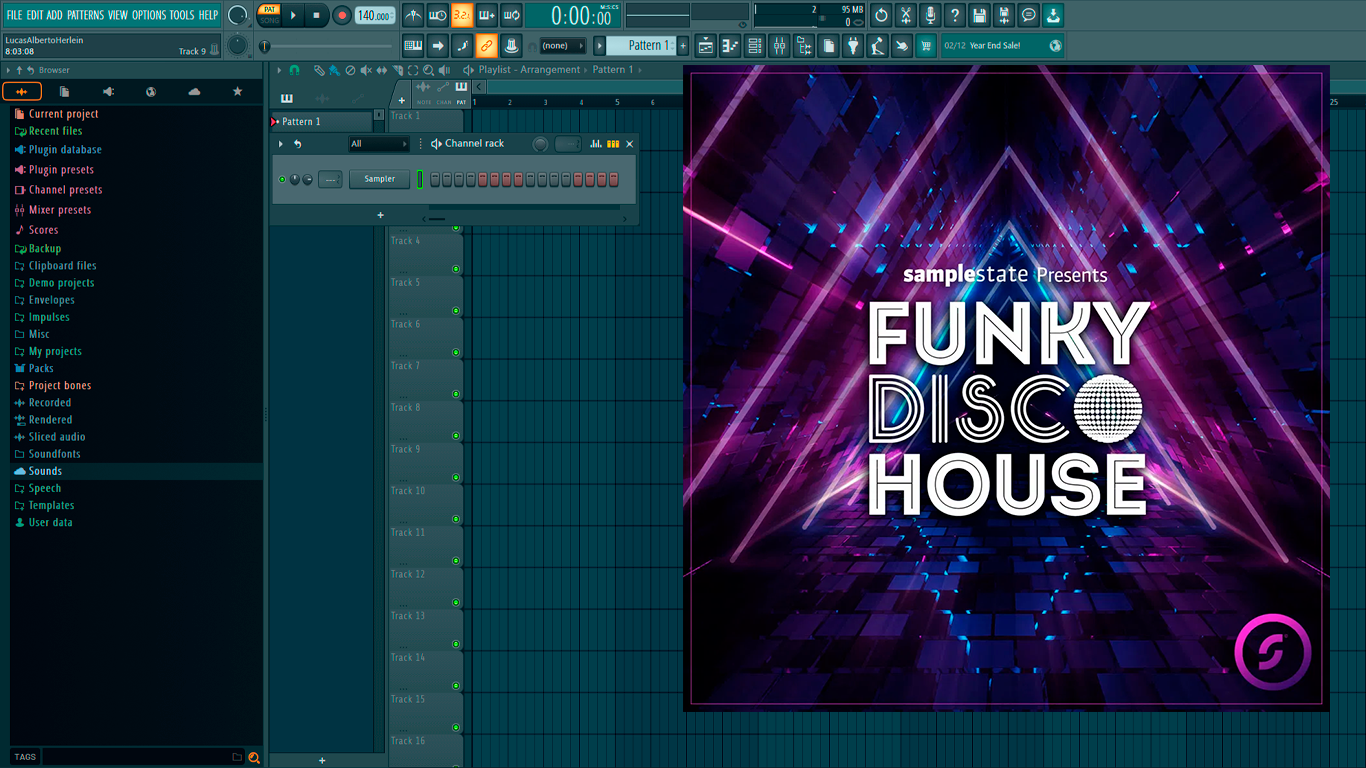Open the Piano roll view icon
1366x768 pixels.
tap(730, 46)
